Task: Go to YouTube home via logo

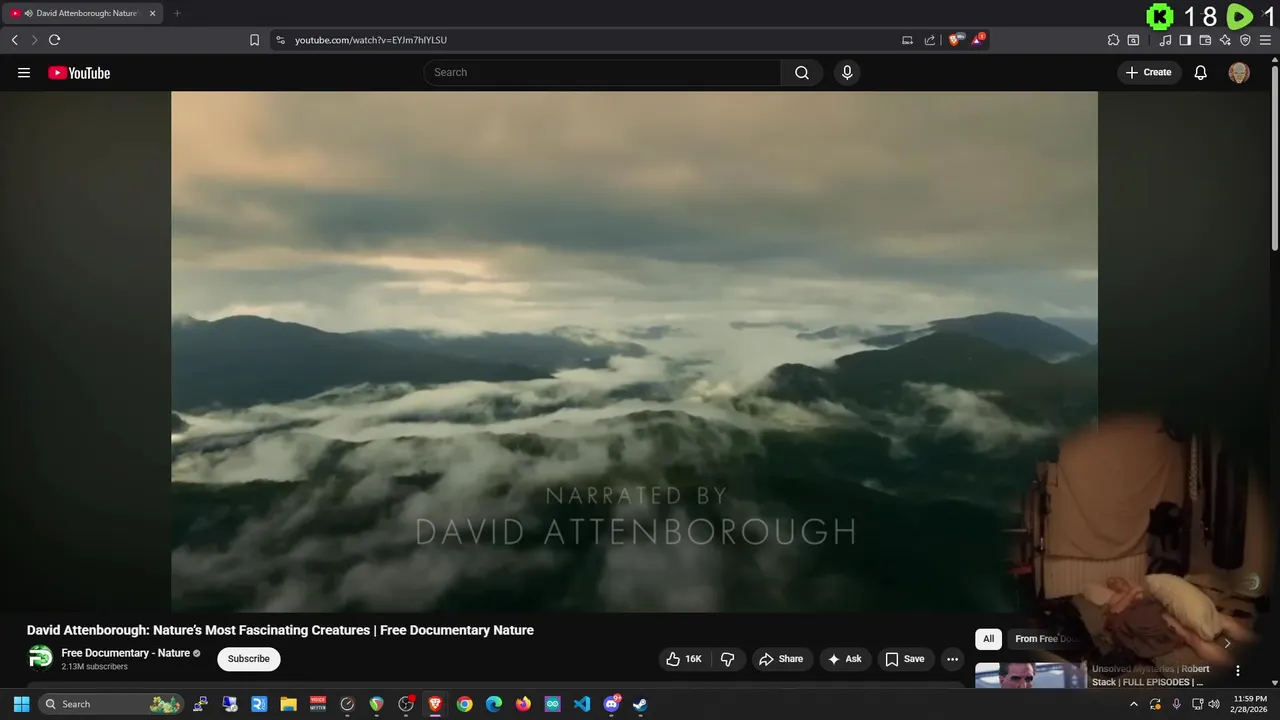Action: 79,72
